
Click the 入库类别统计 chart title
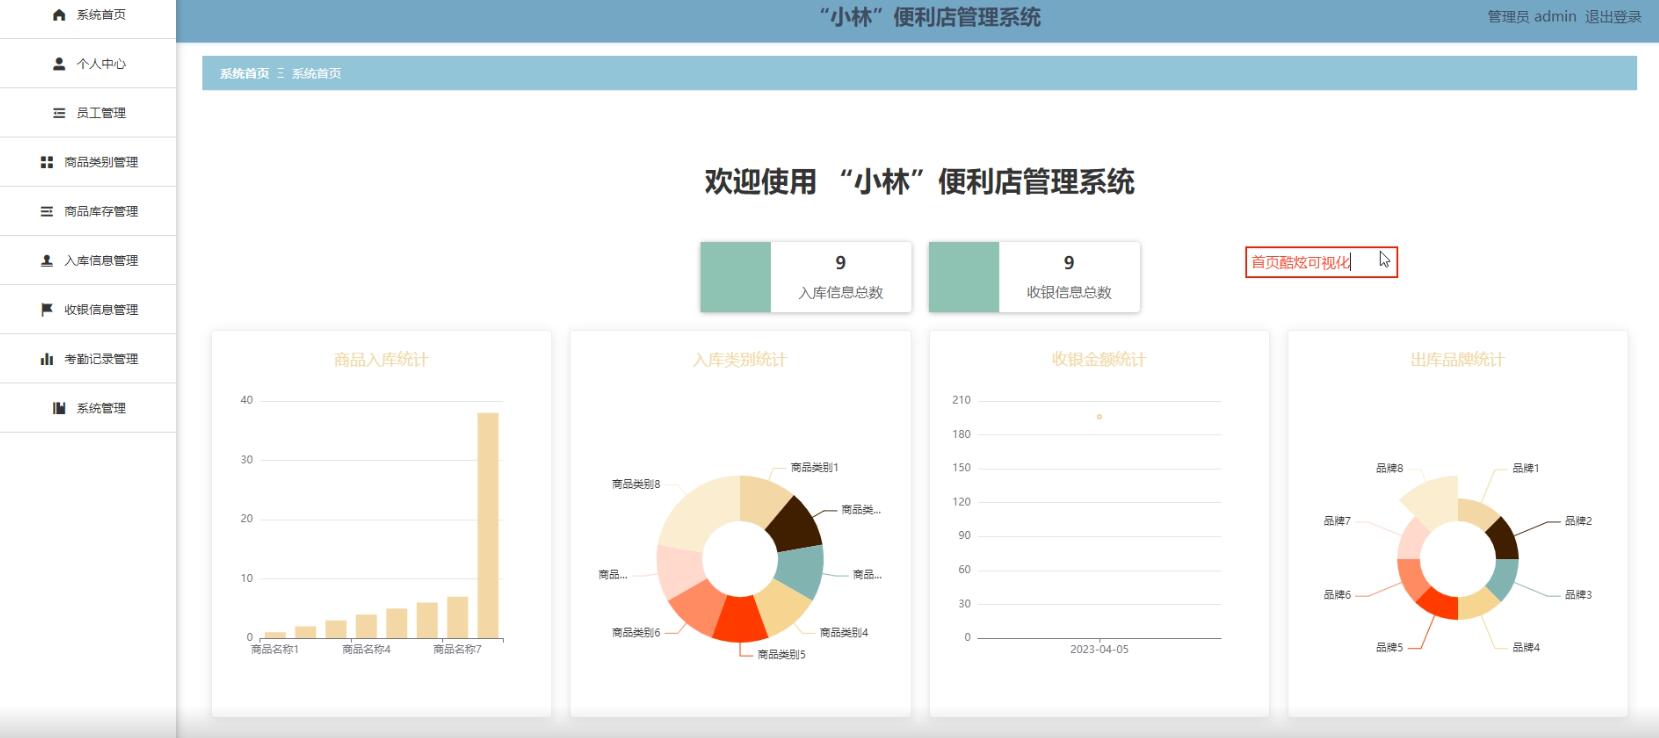click(x=740, y=360)
